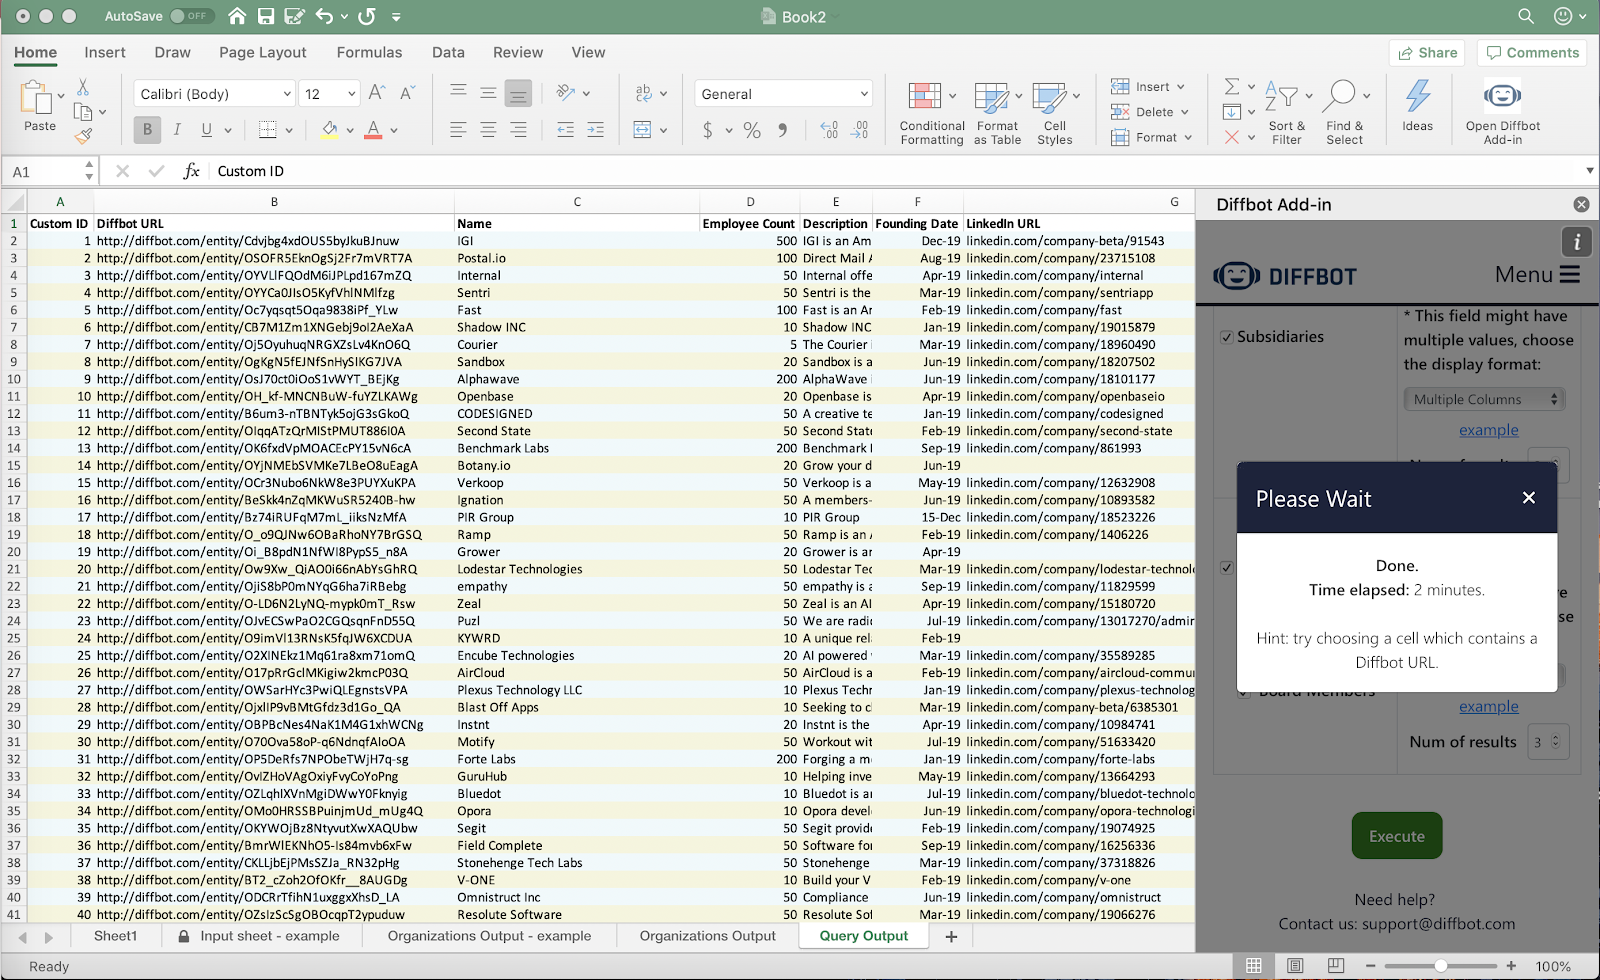Screen dimensions: 1600x980
Task: Click the Save icon in title bar
Action: click(265, 16)
